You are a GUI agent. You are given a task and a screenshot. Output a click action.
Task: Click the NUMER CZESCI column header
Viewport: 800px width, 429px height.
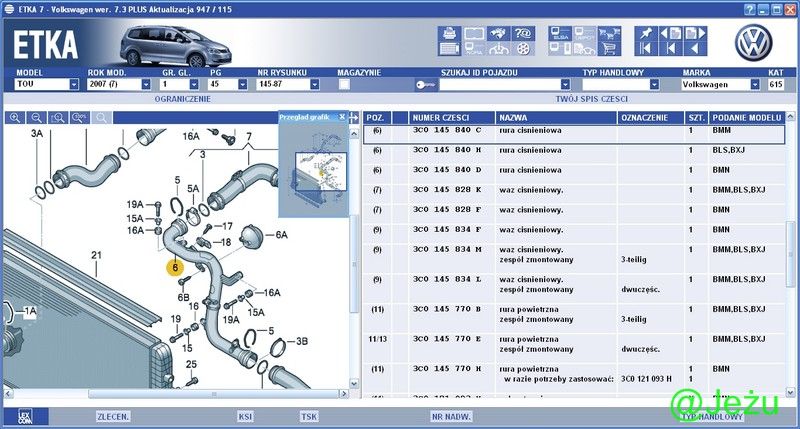[452, 118]
